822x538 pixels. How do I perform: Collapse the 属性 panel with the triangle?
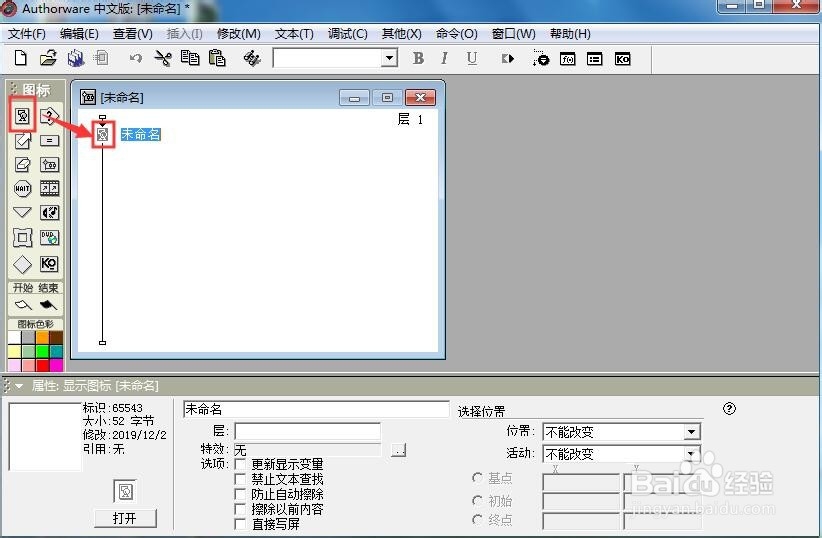[19, 386]
